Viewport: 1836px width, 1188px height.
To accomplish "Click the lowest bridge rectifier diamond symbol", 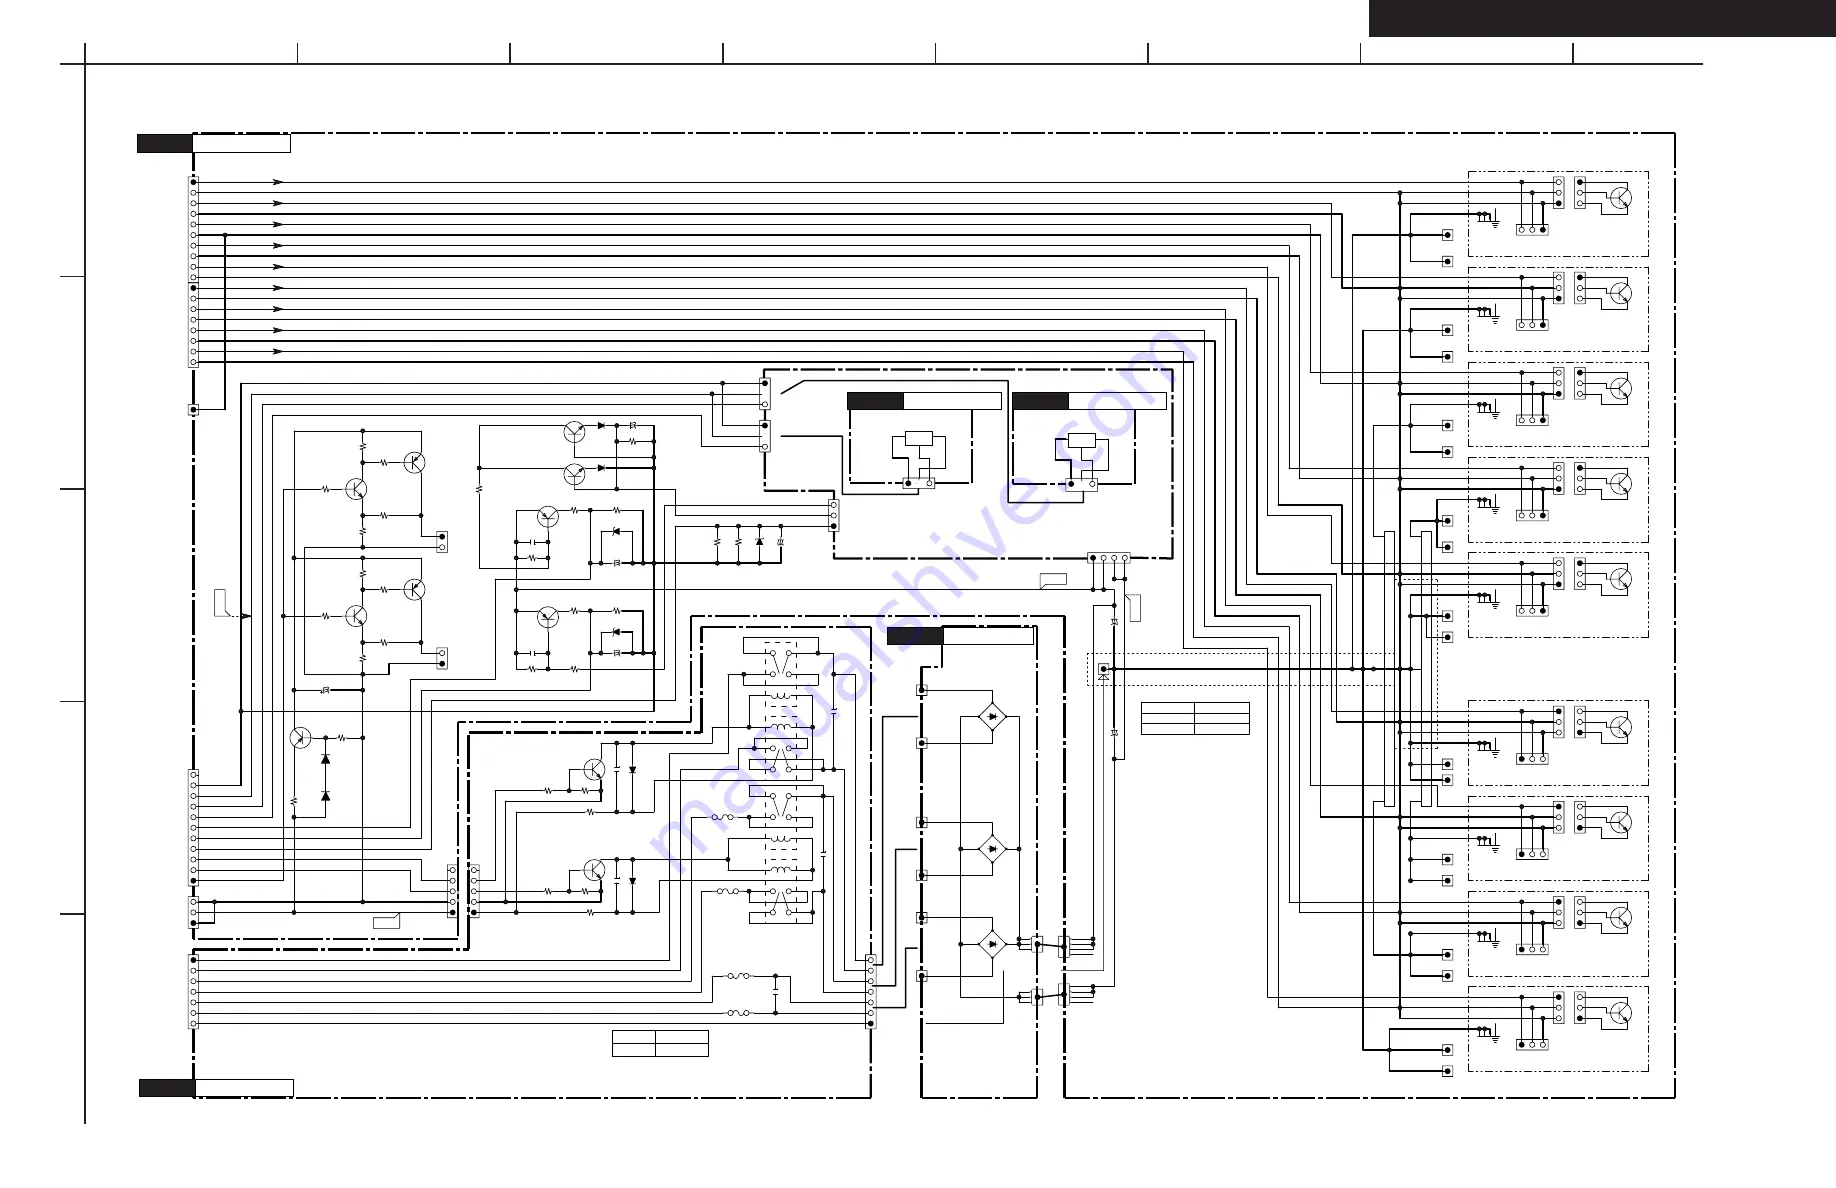I will click(991, 943).
